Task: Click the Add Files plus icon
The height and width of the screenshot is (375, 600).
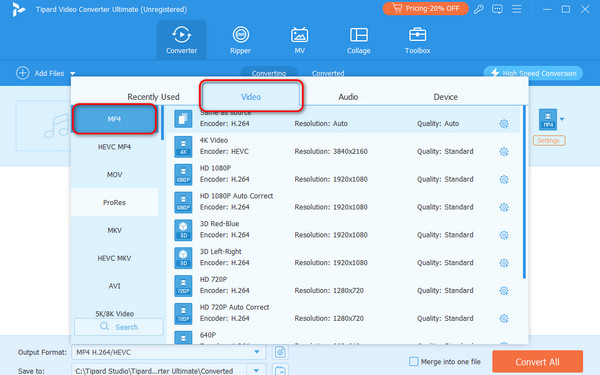Action: [x=23, y=73]
